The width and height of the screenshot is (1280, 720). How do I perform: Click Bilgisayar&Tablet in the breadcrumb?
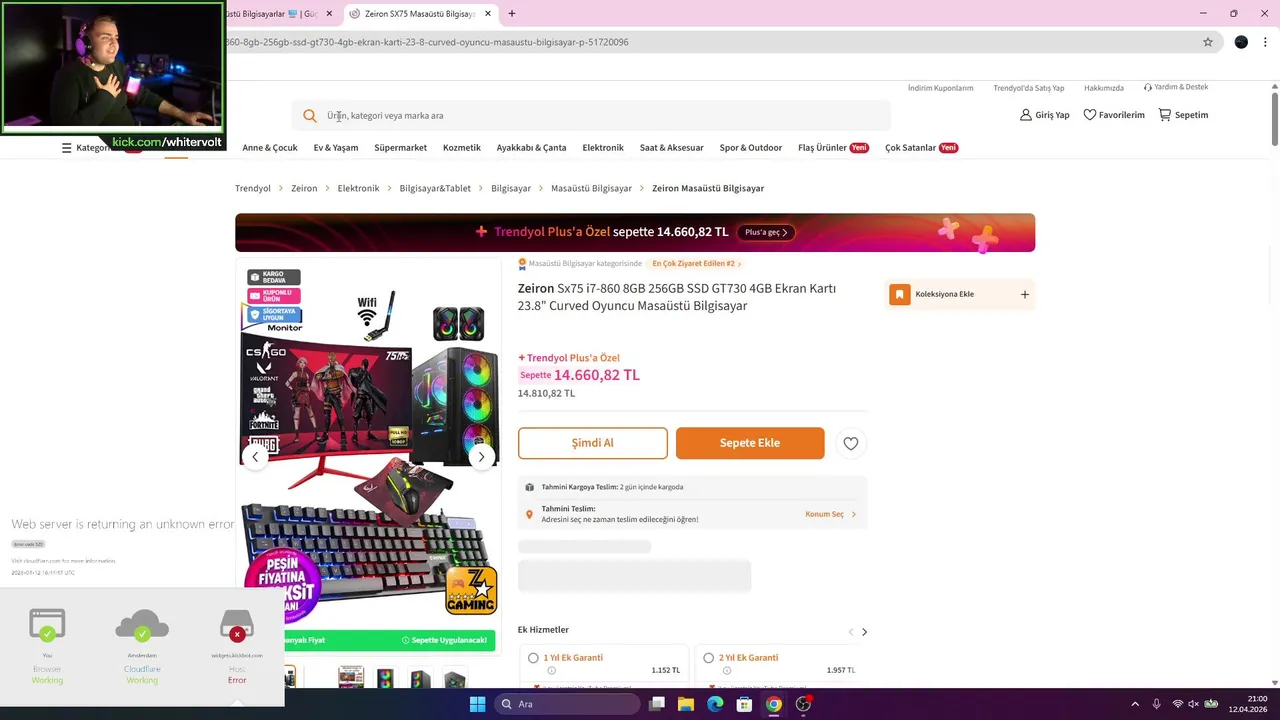click(435, 188)
